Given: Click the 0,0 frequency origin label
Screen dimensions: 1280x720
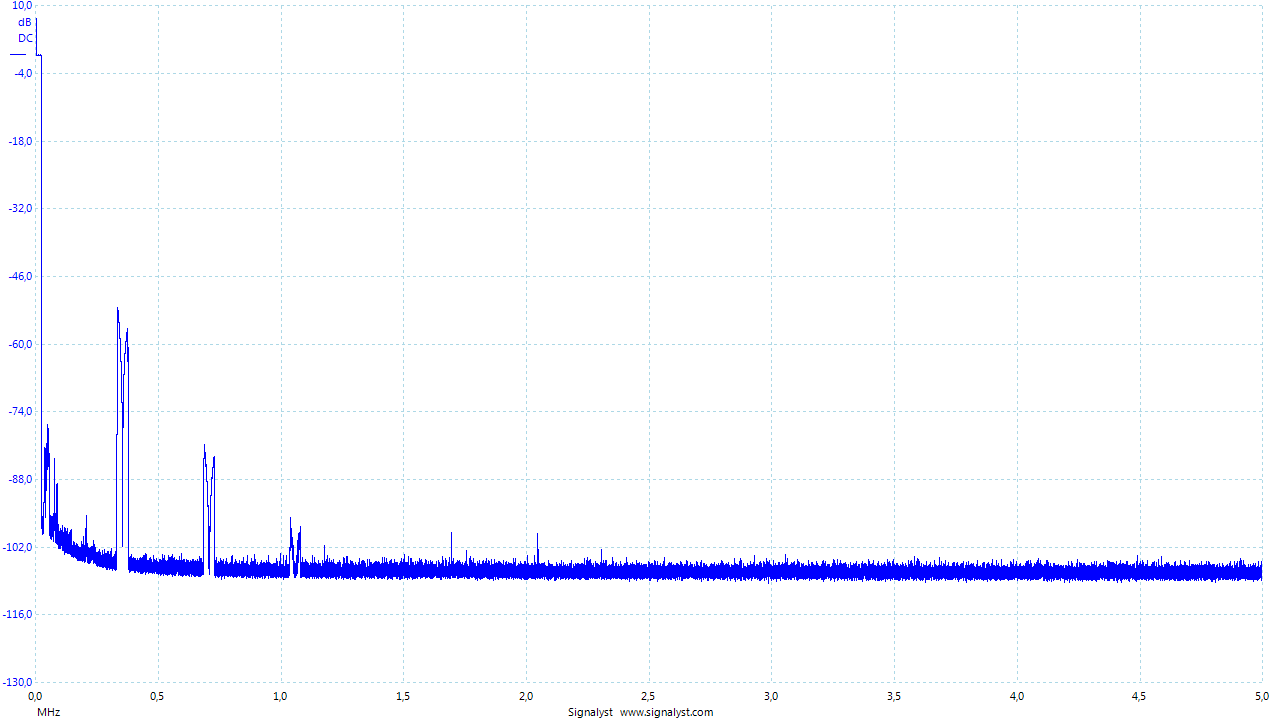Looking at the screenshot, I should tap(36, 695).
